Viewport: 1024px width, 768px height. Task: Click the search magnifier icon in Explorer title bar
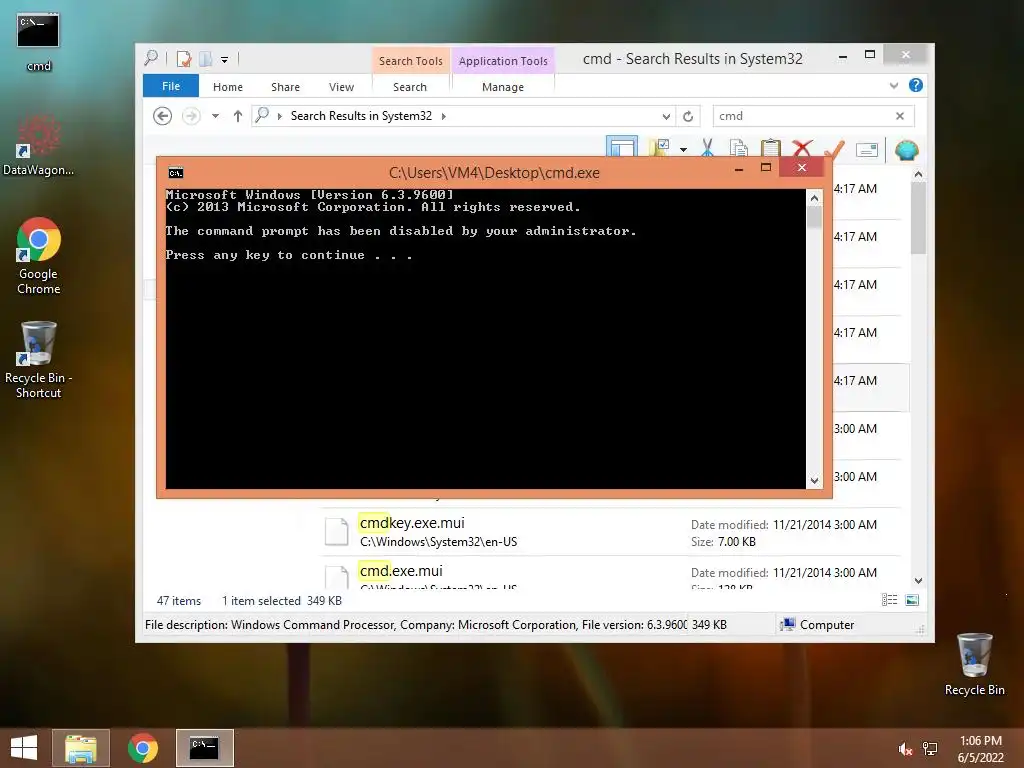151,58
